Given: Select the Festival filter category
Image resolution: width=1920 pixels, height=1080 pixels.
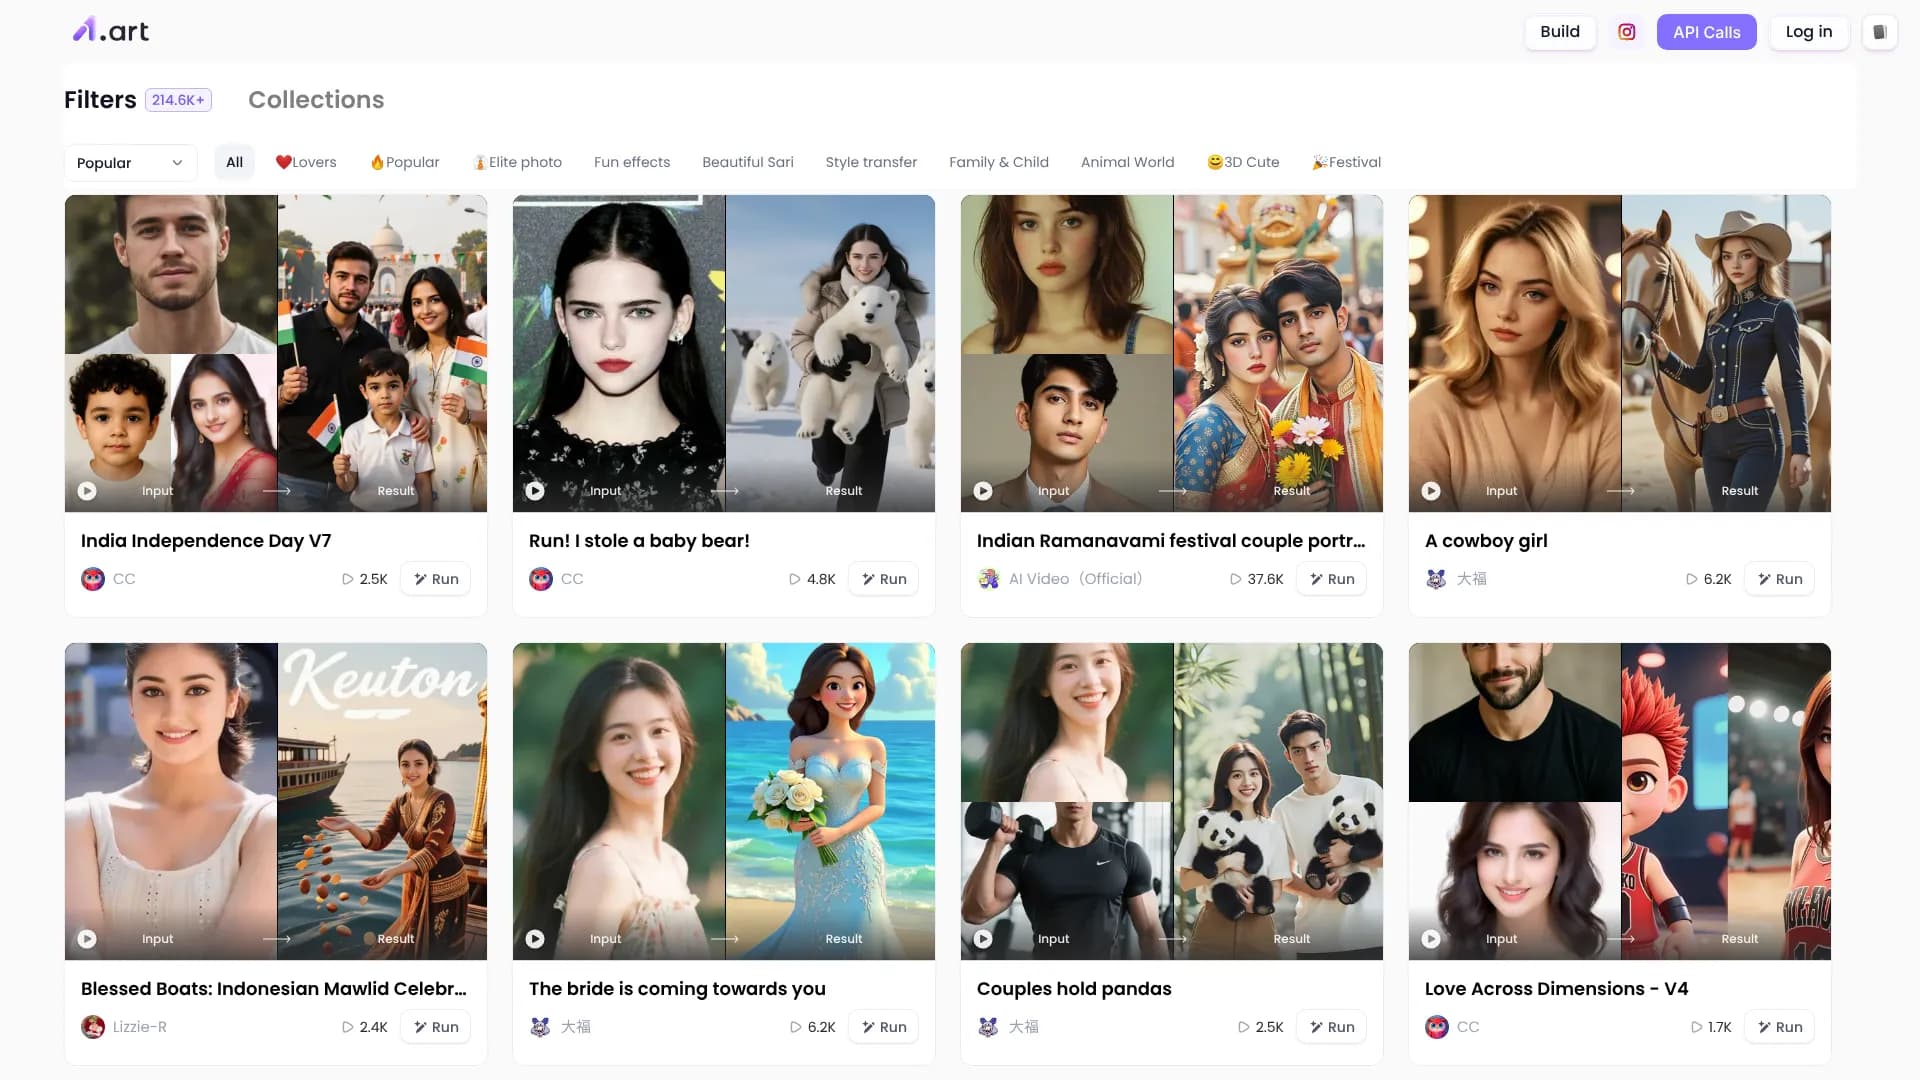Looking at the screenshot, I should pyautogui.click(x=1346, y=162).
